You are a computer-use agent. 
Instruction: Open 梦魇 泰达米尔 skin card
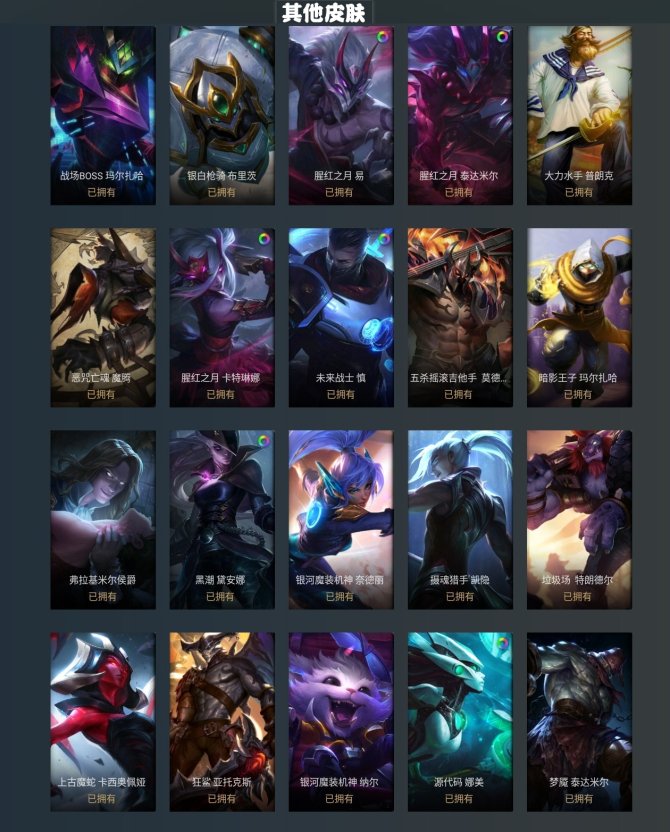point(579,722)
